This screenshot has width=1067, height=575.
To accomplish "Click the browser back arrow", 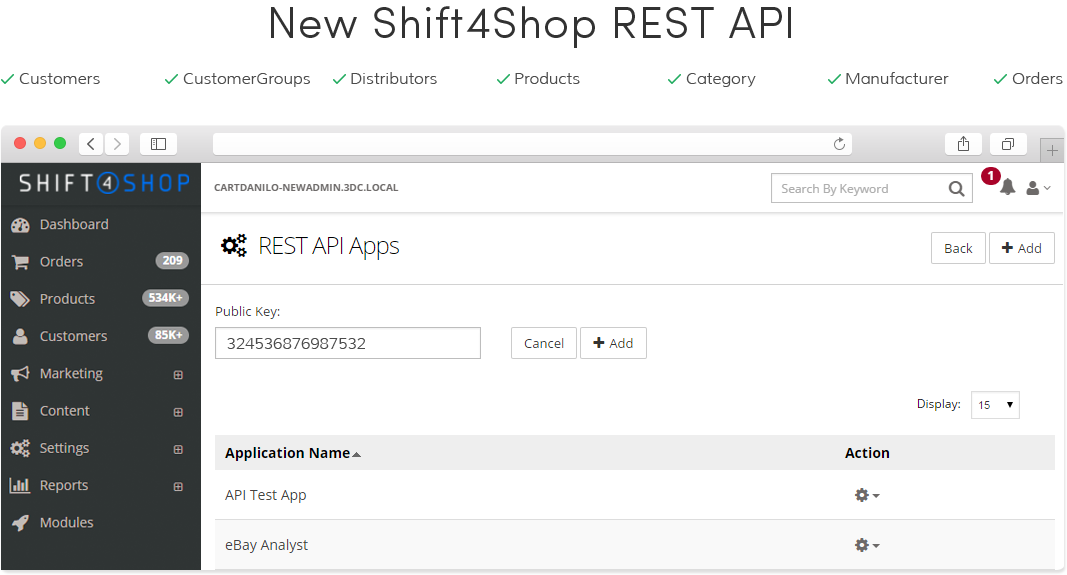I will pyautogui.click(x=91, y=144).
